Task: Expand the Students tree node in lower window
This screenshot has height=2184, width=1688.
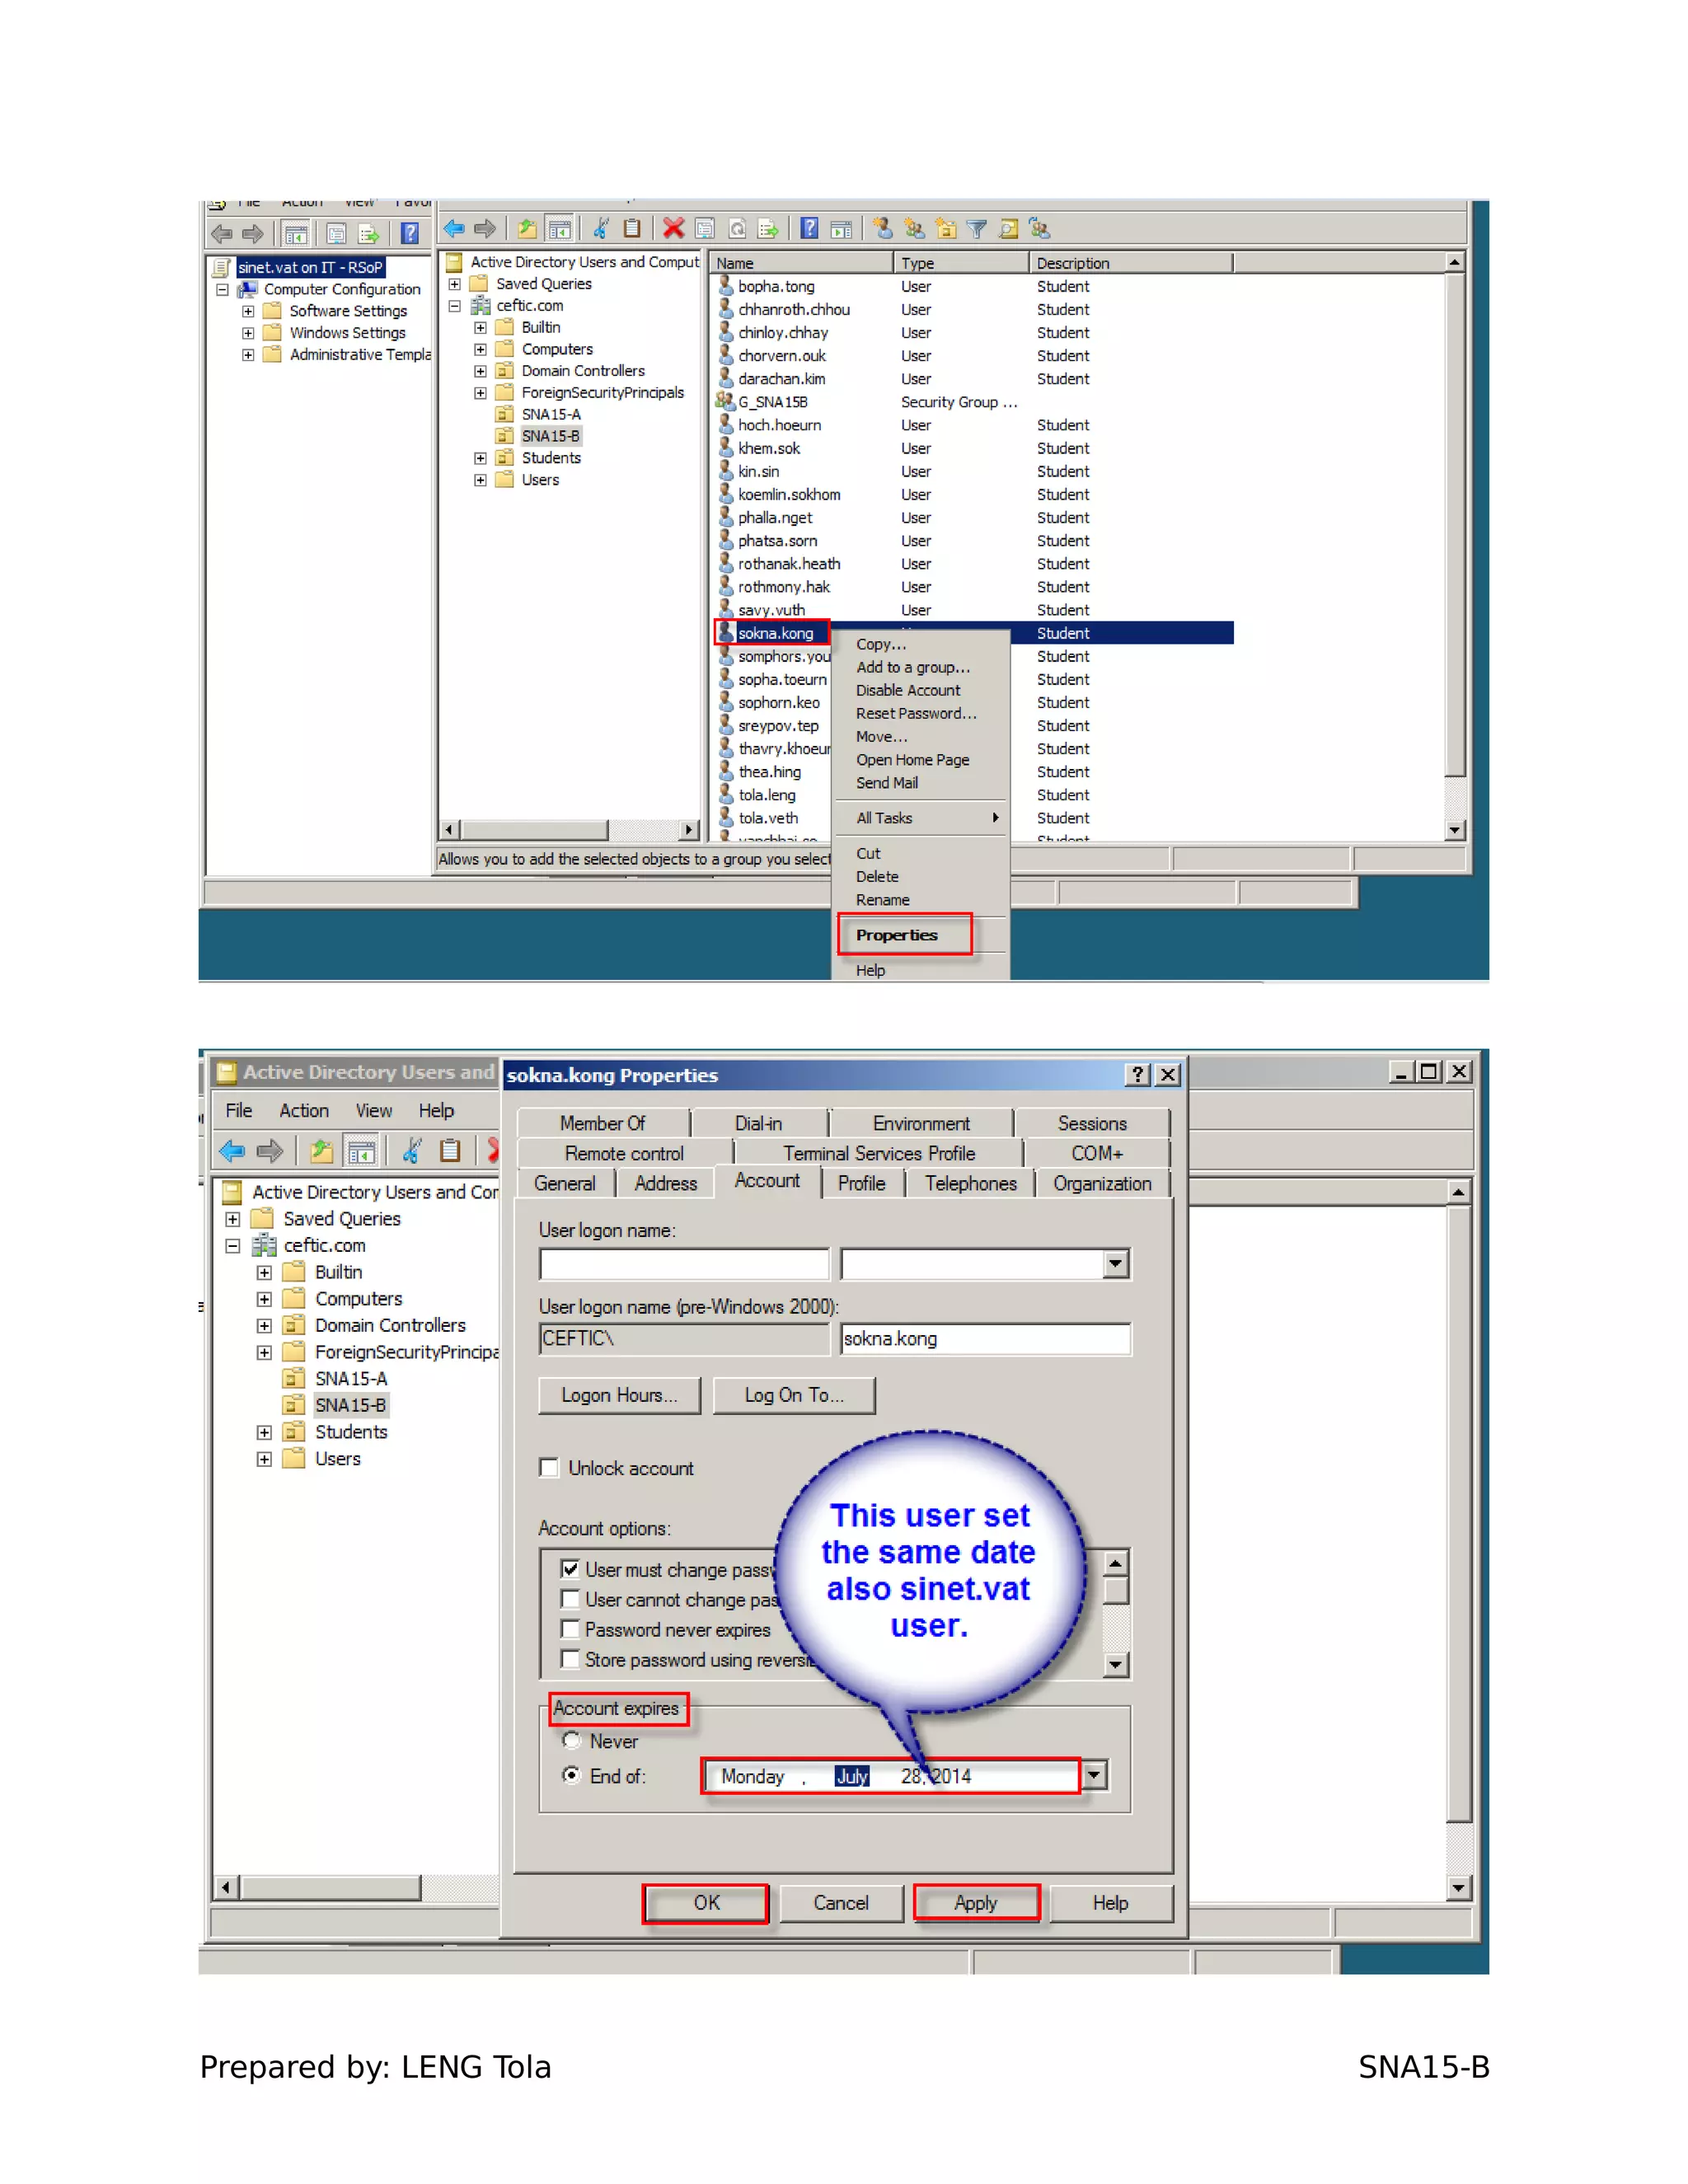Action: pos(264,1432)
